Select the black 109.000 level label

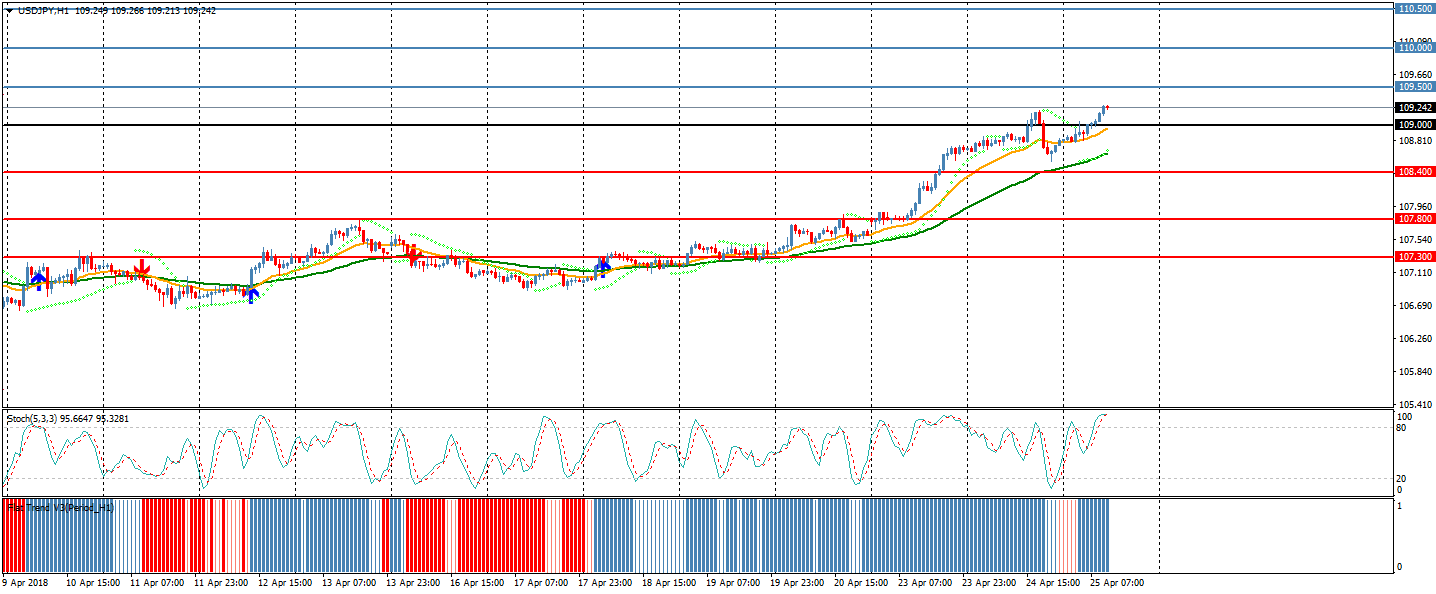click(1414, 125)
